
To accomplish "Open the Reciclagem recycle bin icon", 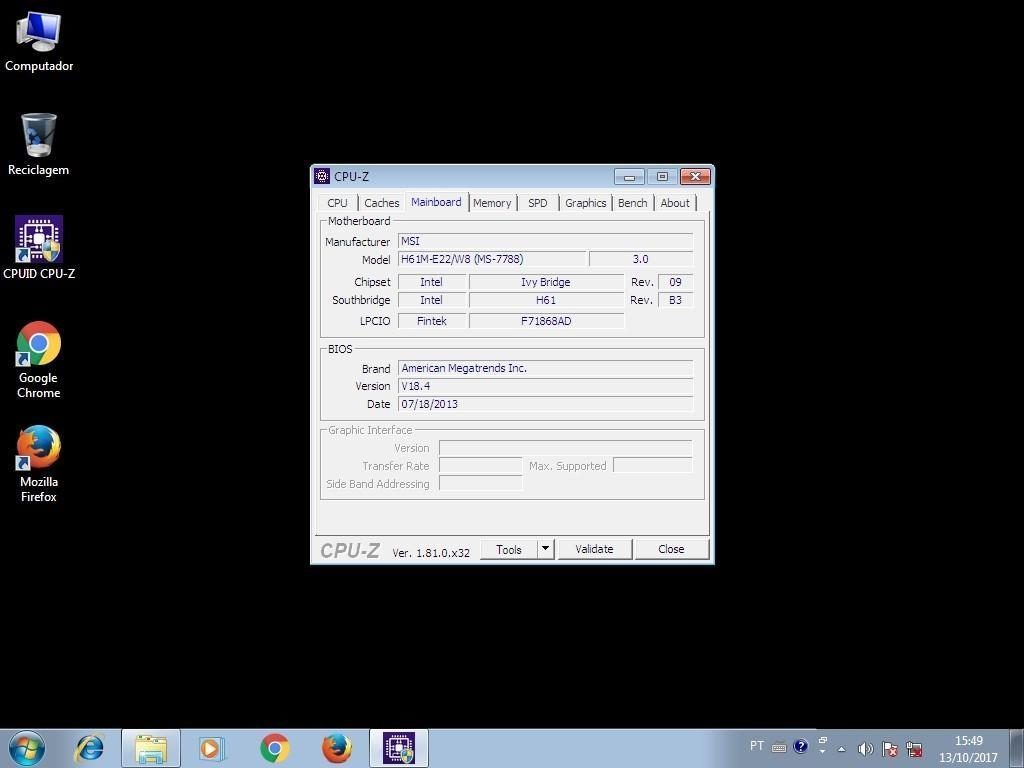I will point(39,144).
